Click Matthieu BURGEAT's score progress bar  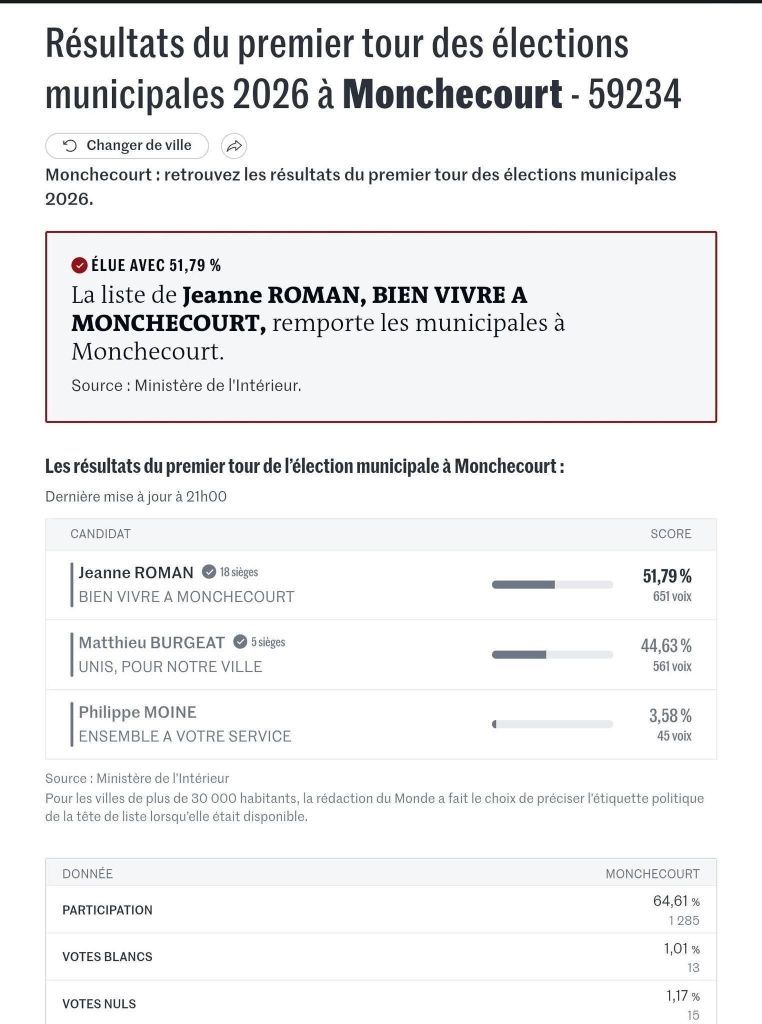pyautogui.click(x=552, y=654)
